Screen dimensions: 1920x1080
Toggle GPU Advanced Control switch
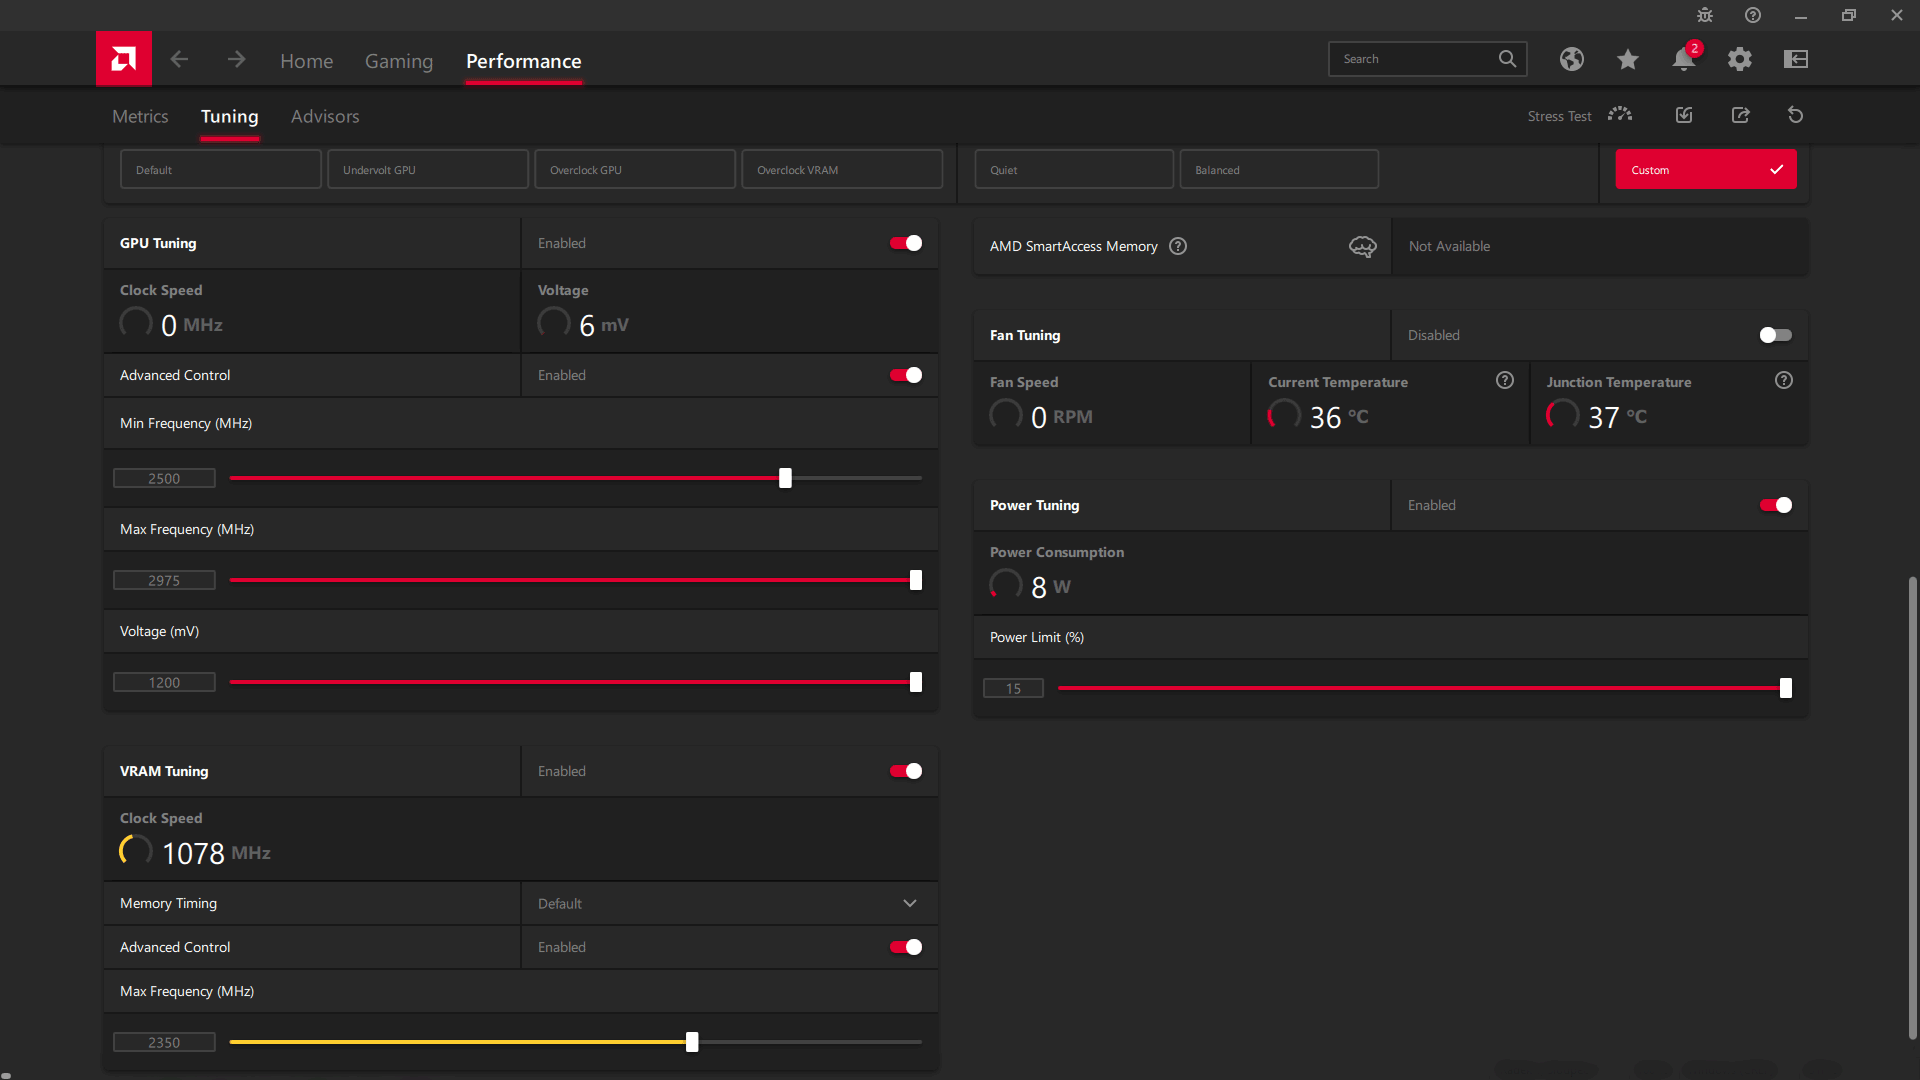click(x=906, y=375)
